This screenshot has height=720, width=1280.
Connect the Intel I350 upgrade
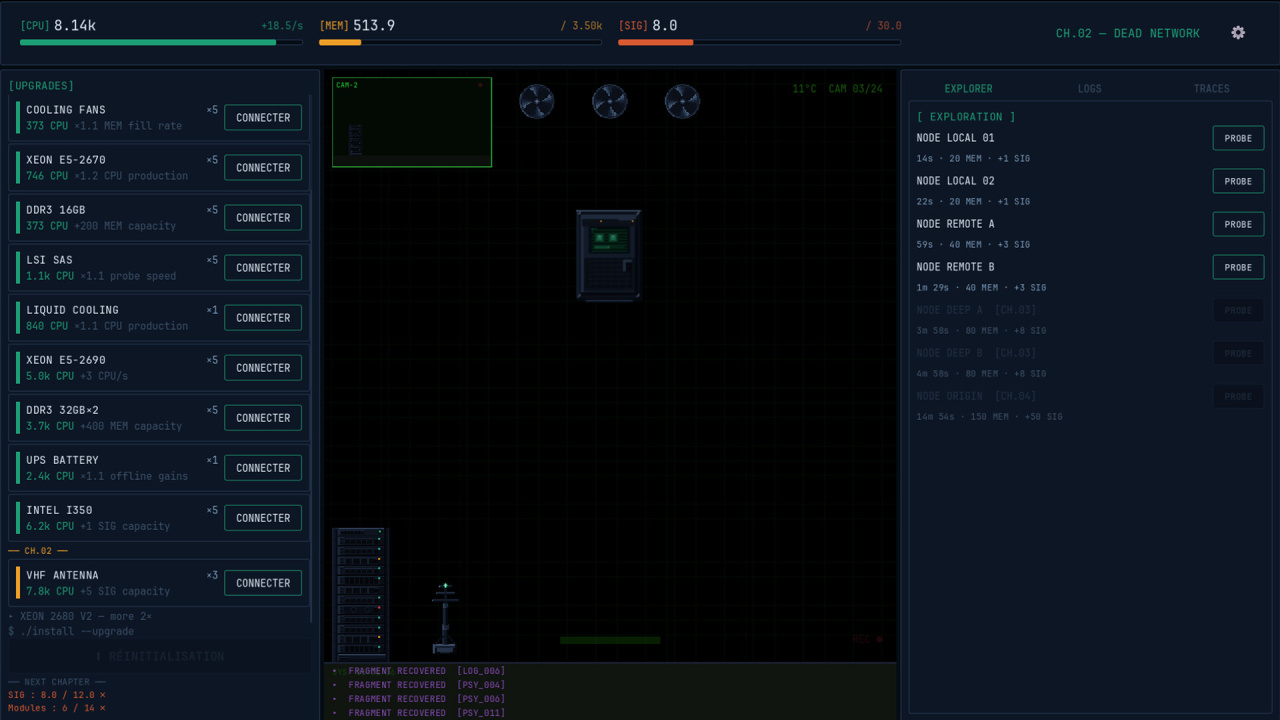[x=263, y=518]
